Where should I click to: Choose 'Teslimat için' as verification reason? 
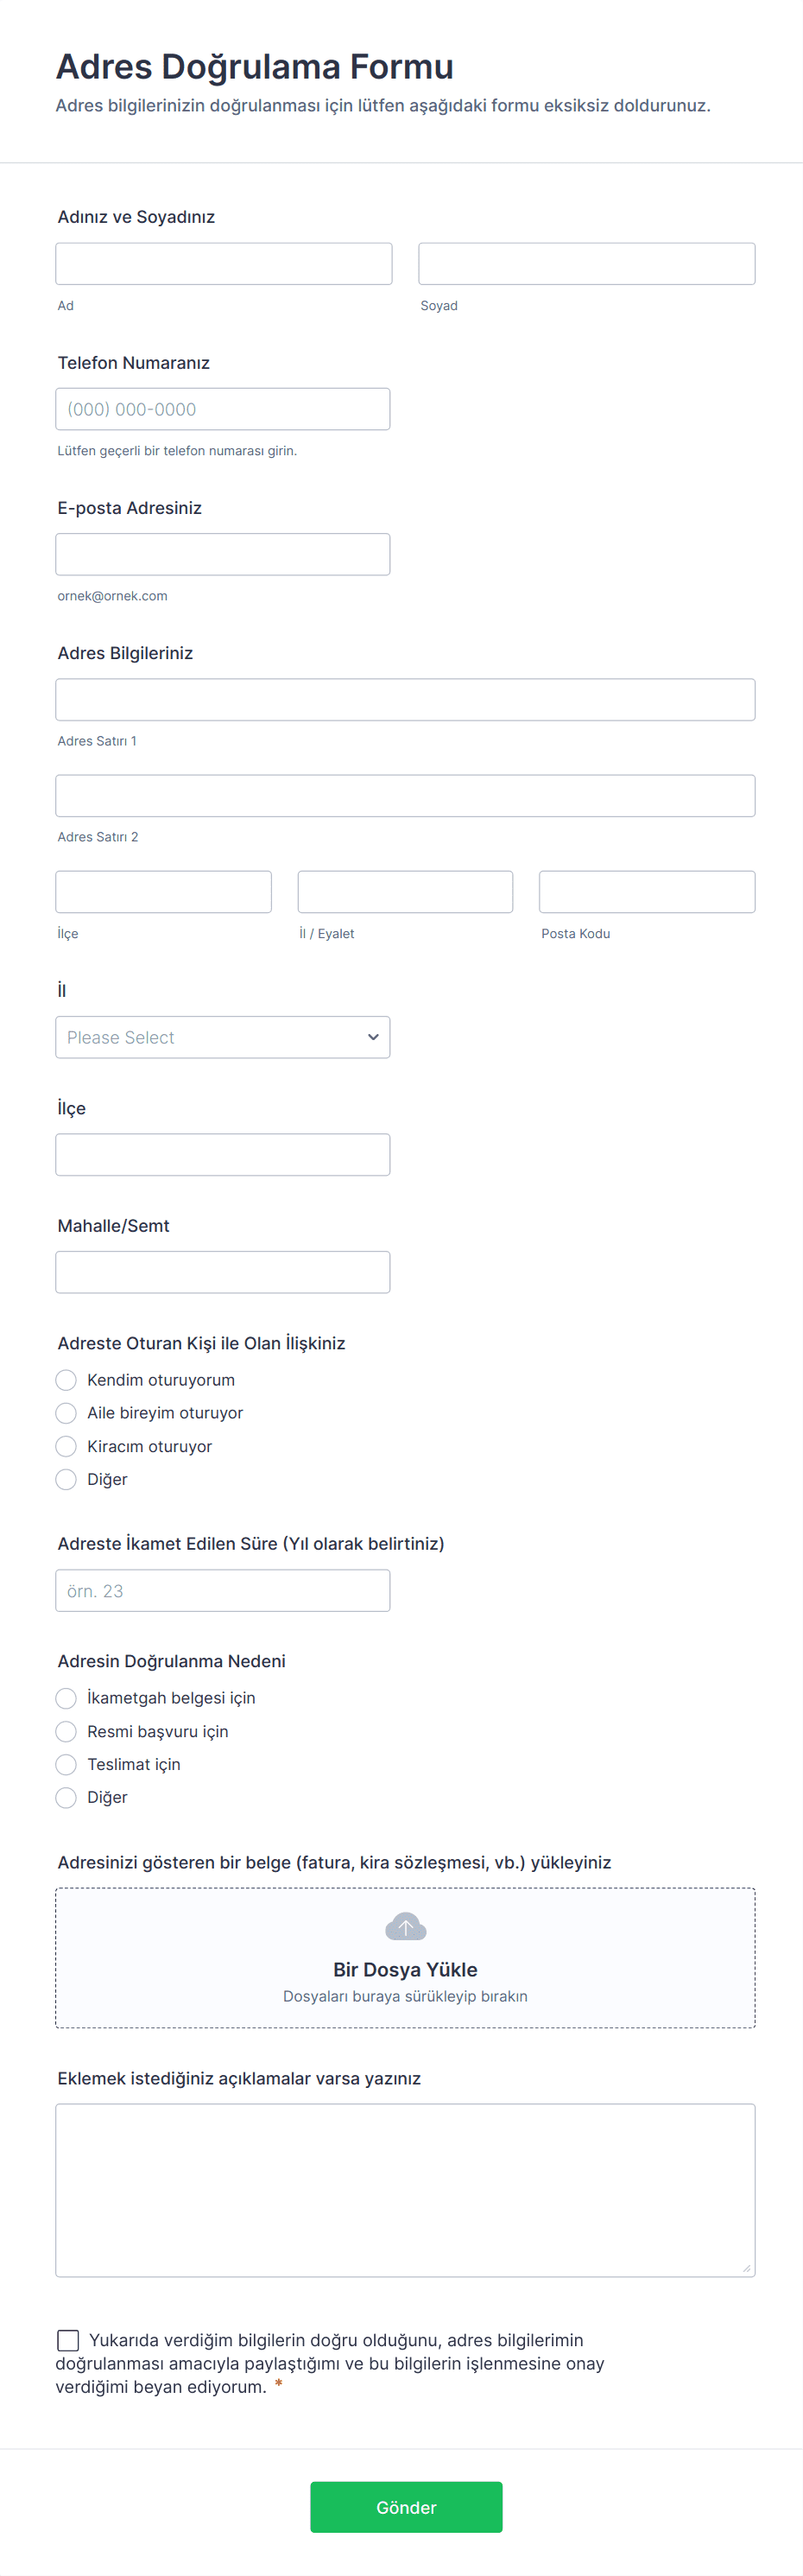point(66,1764)
